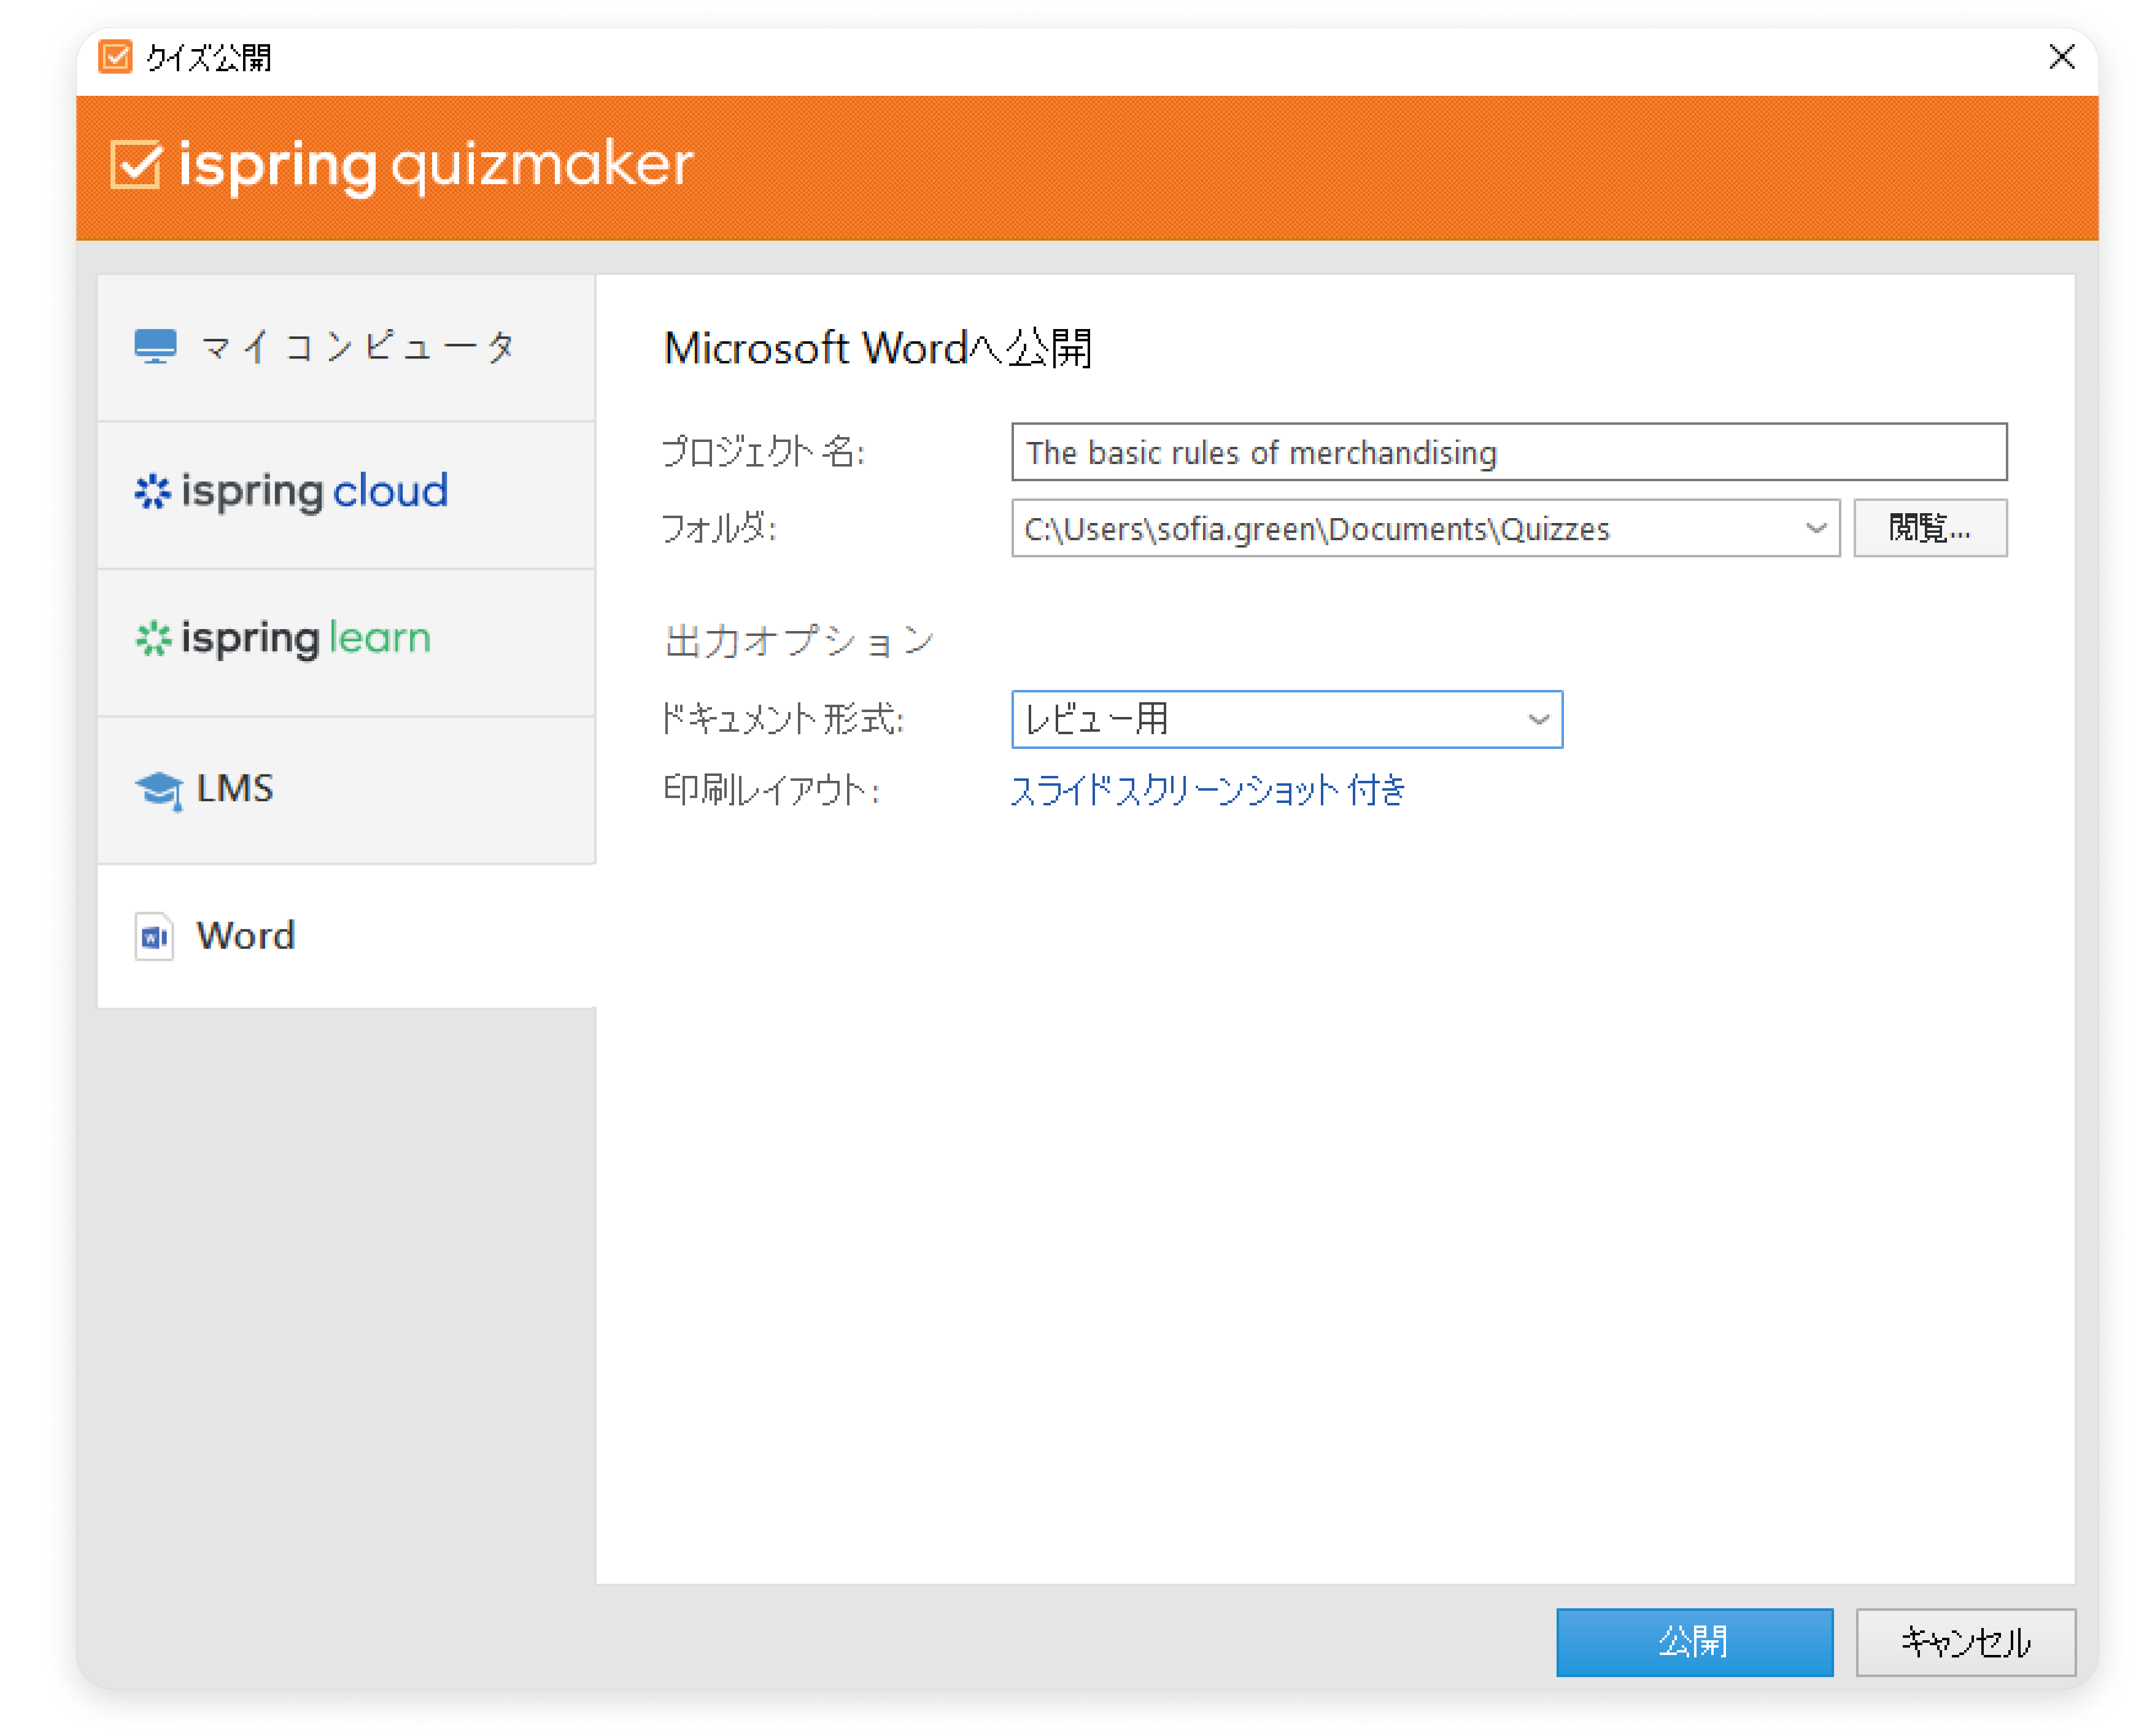Click the orange title bar quiz icon
Image resolution: width=2136 pixels, height=1736 pixels.
(x=116, y=57)
